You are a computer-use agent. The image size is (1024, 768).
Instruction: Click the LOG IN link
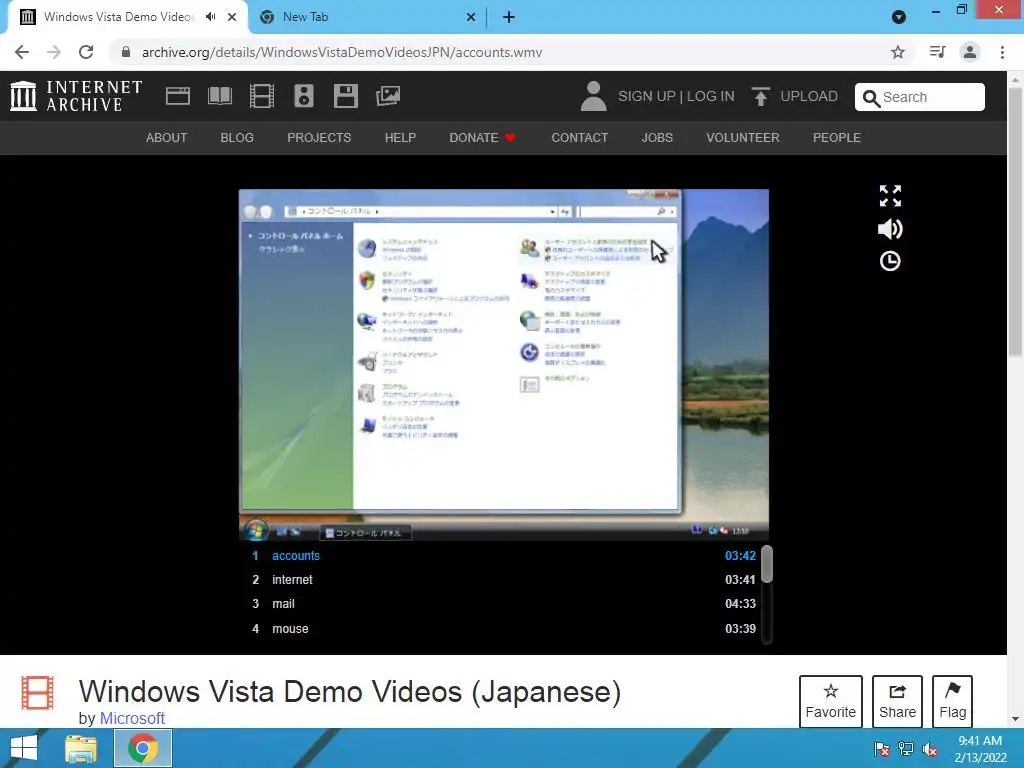click(711, 96)
